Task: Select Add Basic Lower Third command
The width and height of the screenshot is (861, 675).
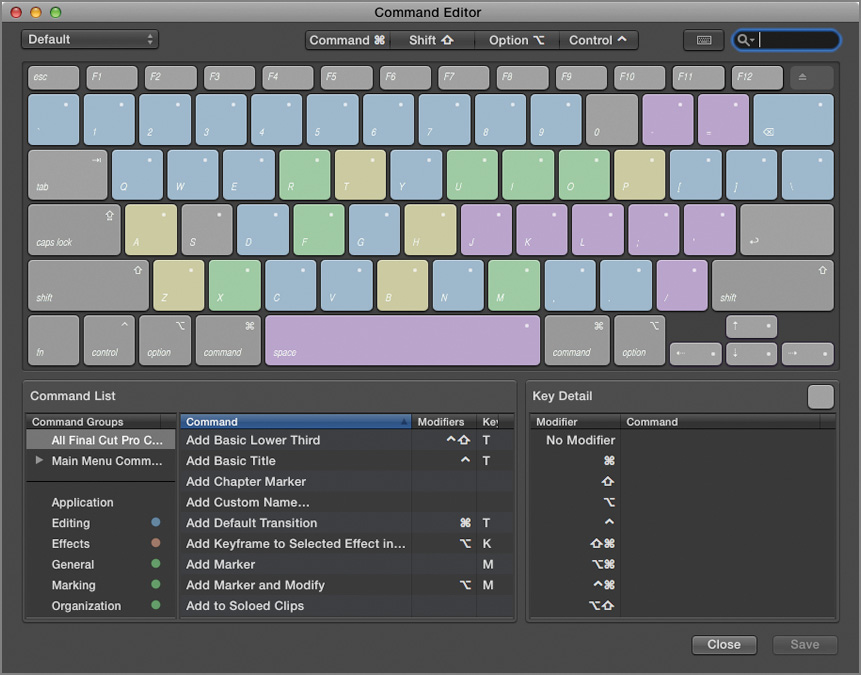Action: [346, 440]
